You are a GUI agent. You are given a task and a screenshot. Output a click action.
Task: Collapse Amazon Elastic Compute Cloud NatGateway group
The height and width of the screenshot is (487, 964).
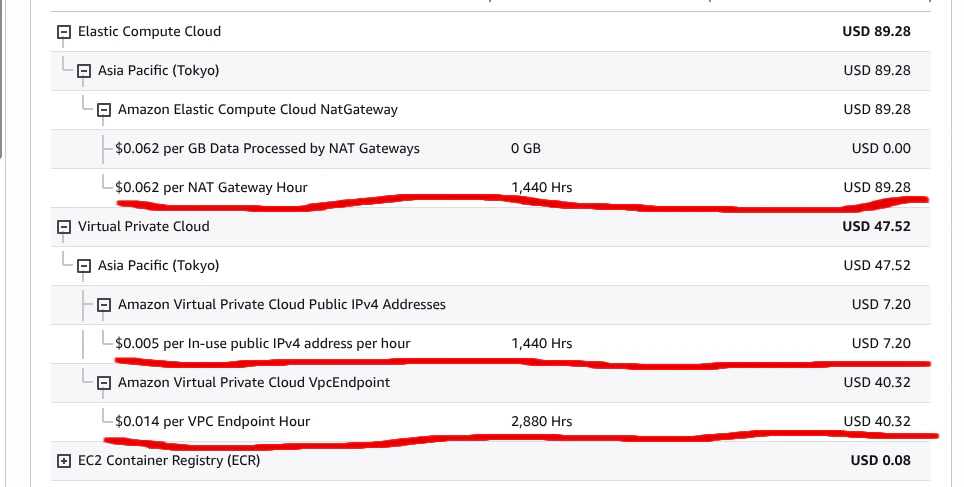tap(104, 110)
